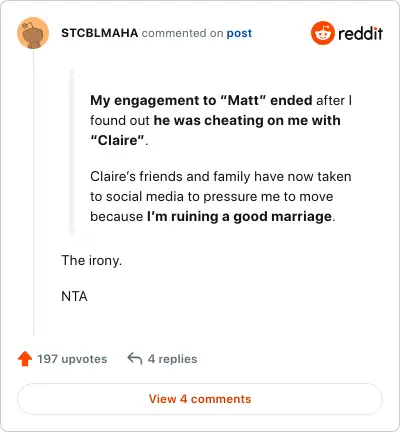Image resolution: width=400 pixels, height=432 pixels.
Task: Click the "commented on" label
Action: [182, 33]
